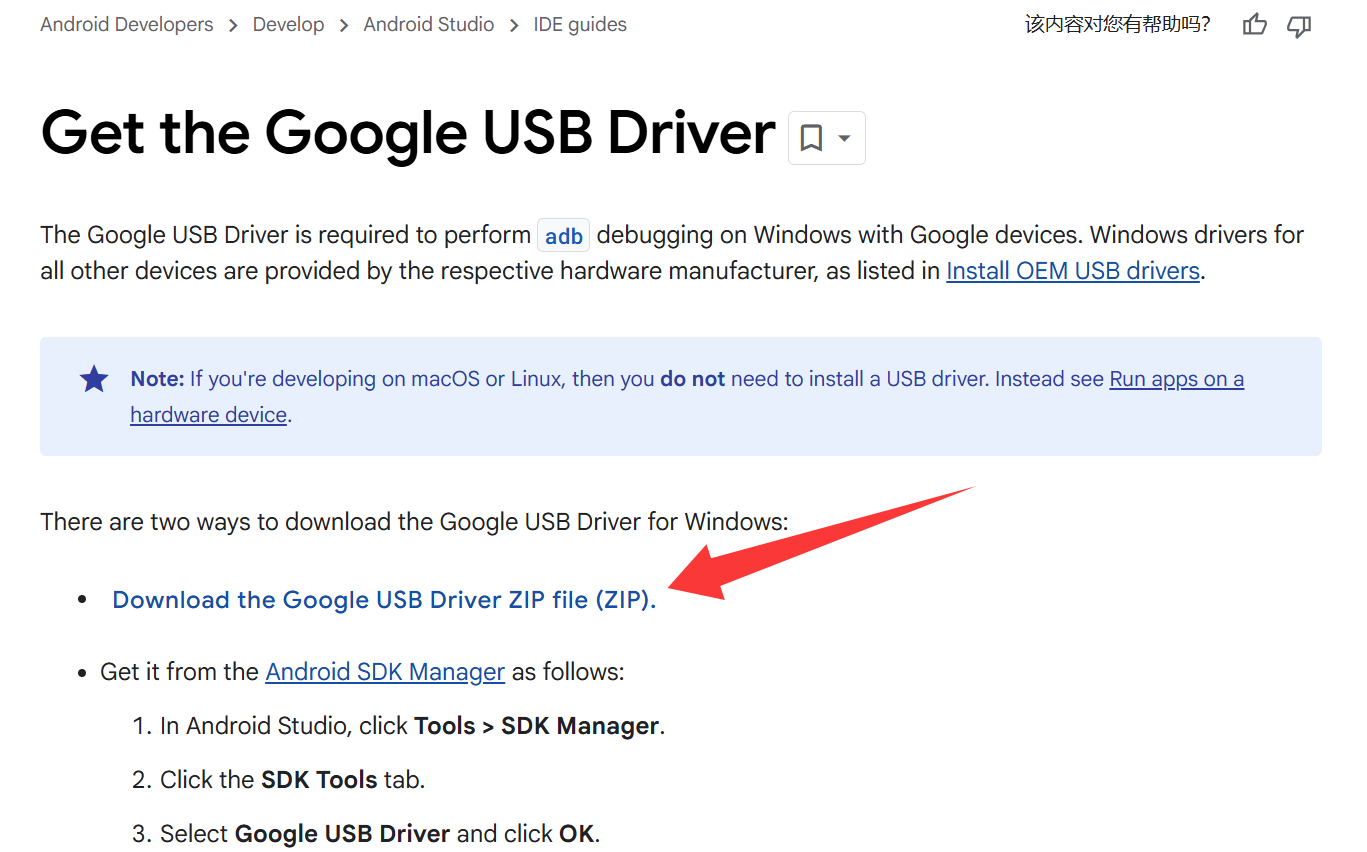Open the Android SDK Manager link
This screenshot has height=852, width=1367.
pos(385,672)
